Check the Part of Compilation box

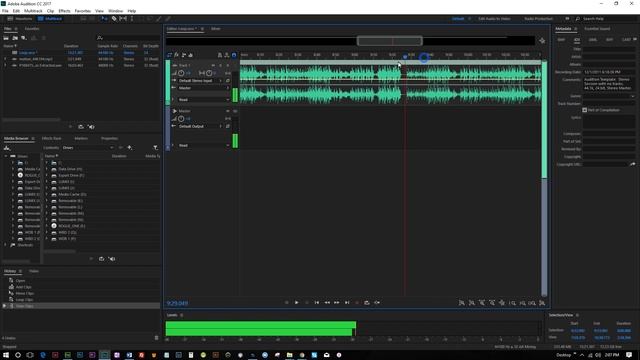coord(584,110)
